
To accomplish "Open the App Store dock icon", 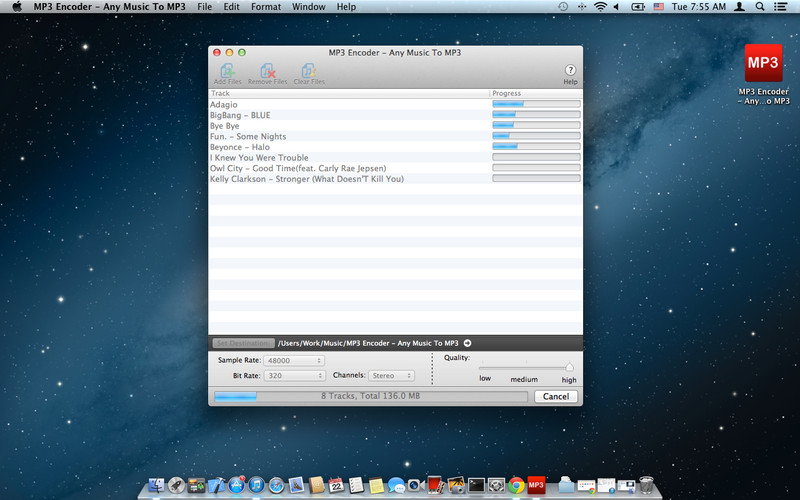I will click(237, 485).
